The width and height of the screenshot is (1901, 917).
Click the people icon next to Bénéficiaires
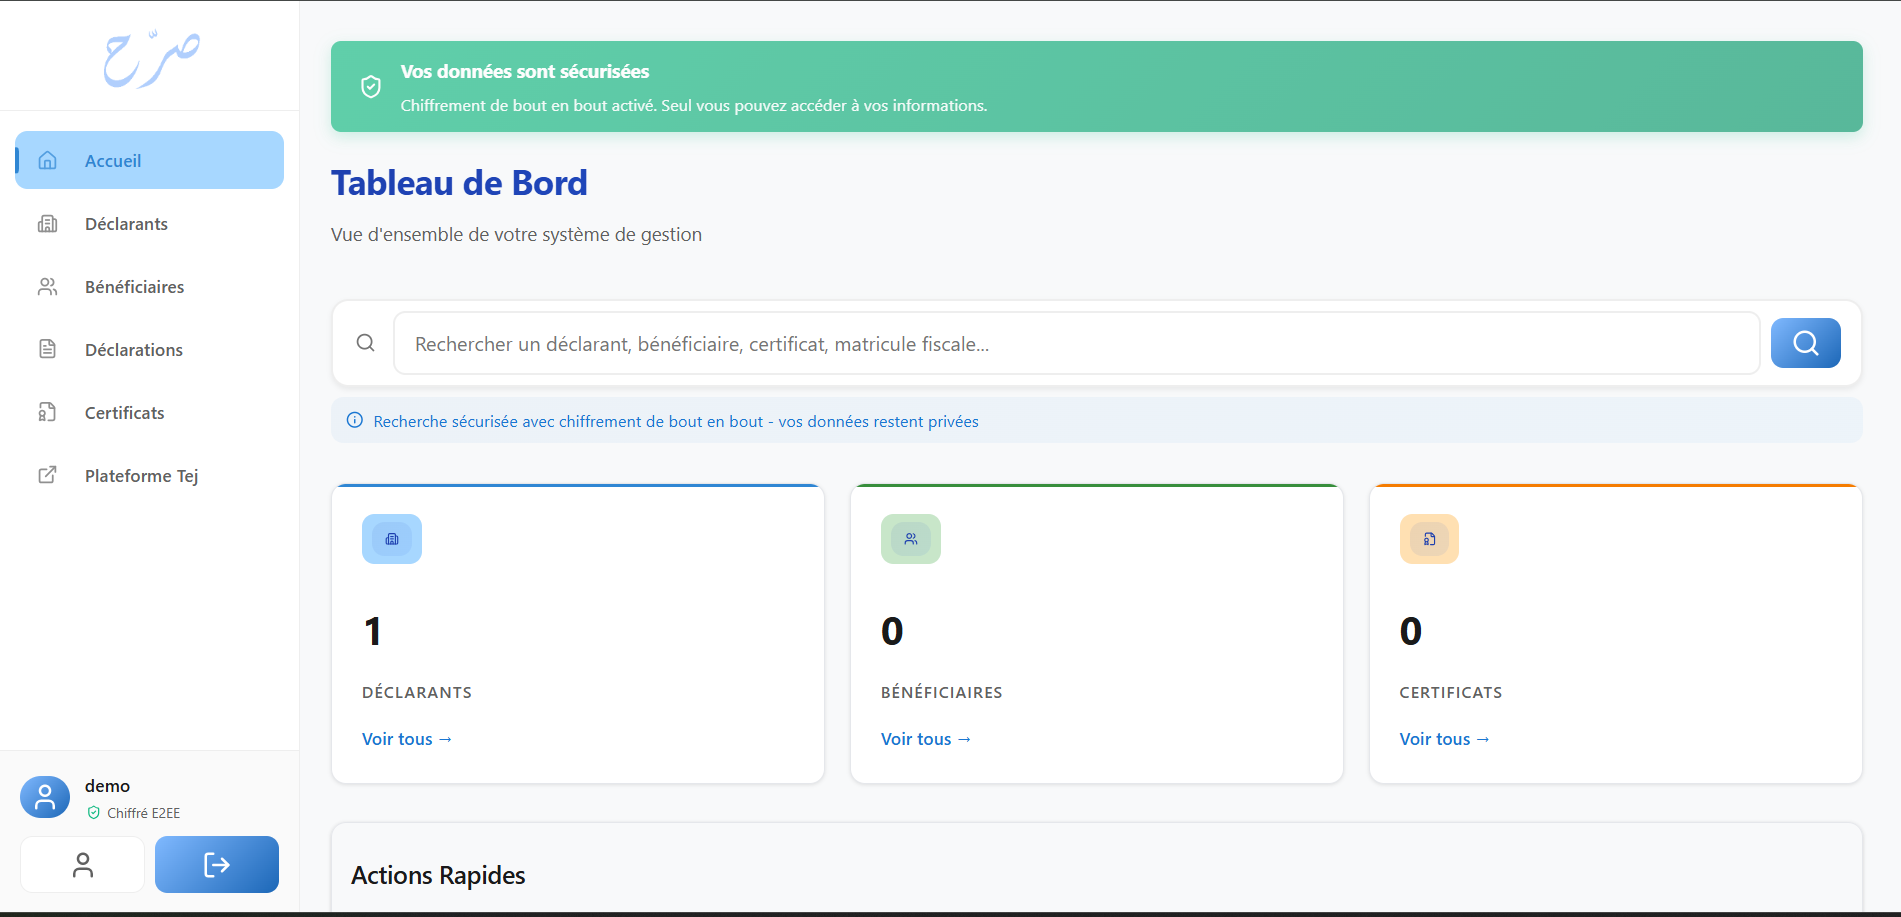[x=47, y=286]
